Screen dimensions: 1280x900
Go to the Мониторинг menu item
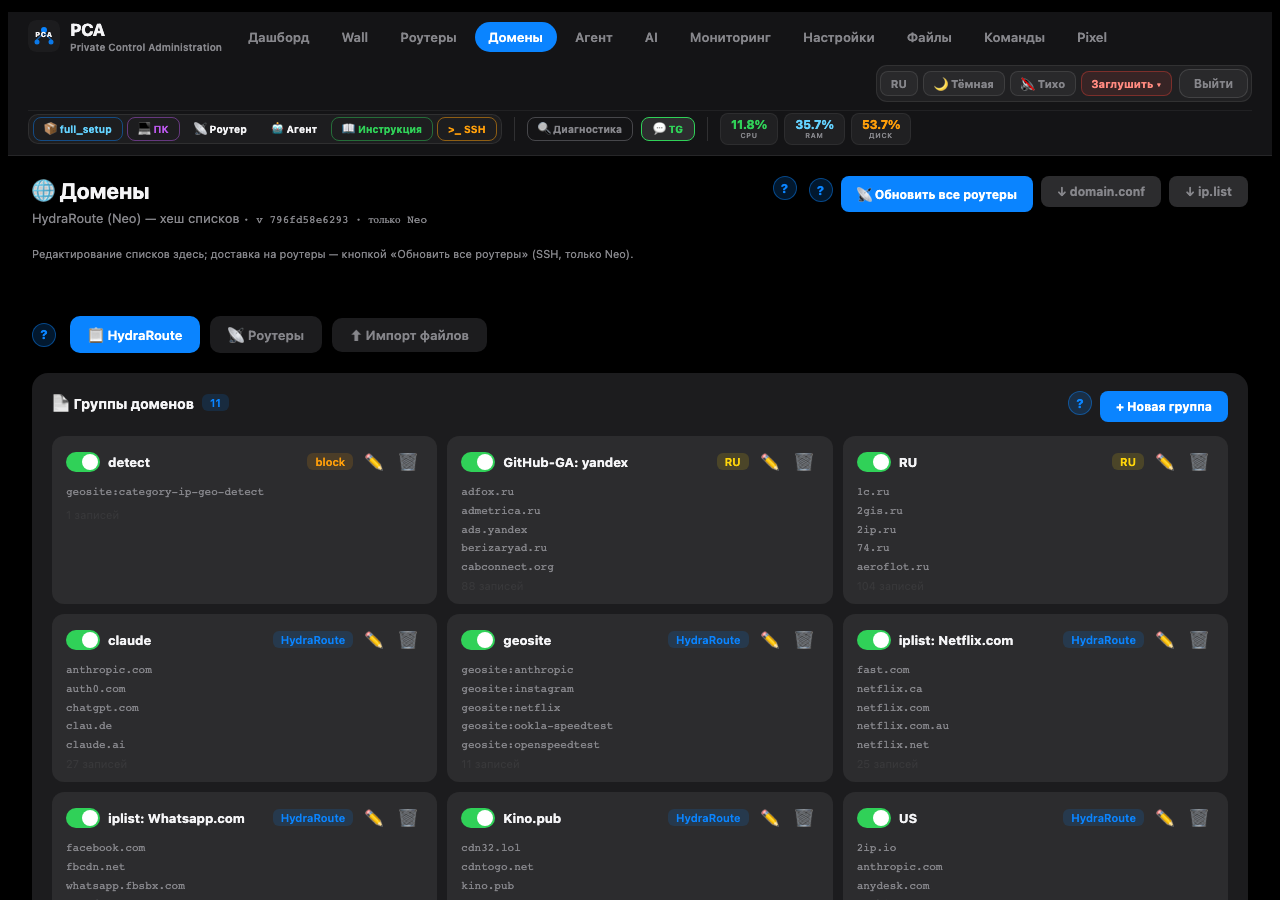tap(730, 37)
